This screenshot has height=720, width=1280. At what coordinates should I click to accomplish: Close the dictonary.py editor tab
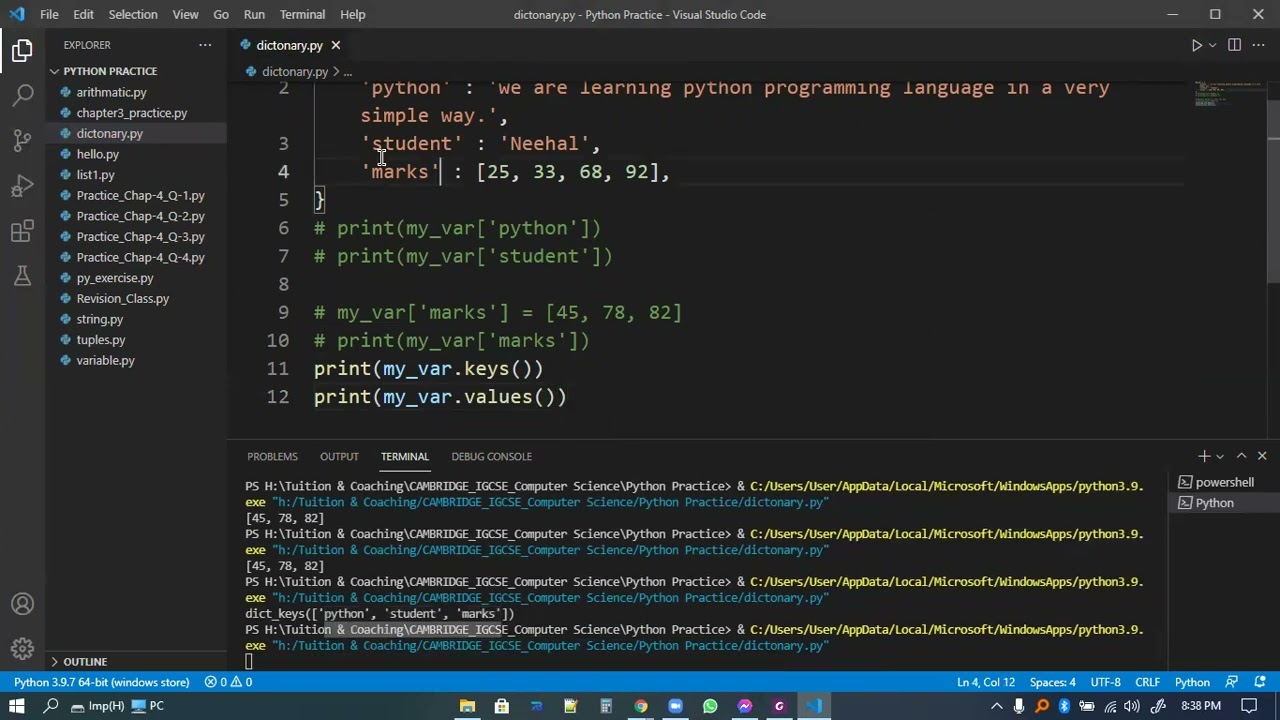pos(336,45)
